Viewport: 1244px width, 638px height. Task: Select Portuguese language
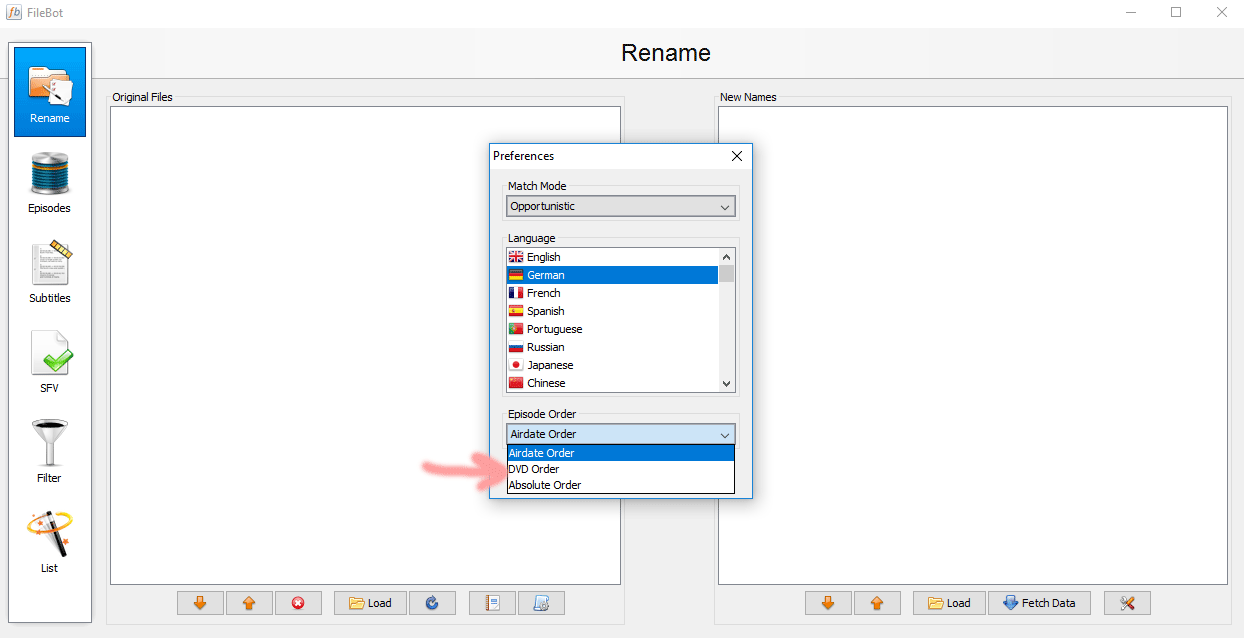tap(612, 329)
